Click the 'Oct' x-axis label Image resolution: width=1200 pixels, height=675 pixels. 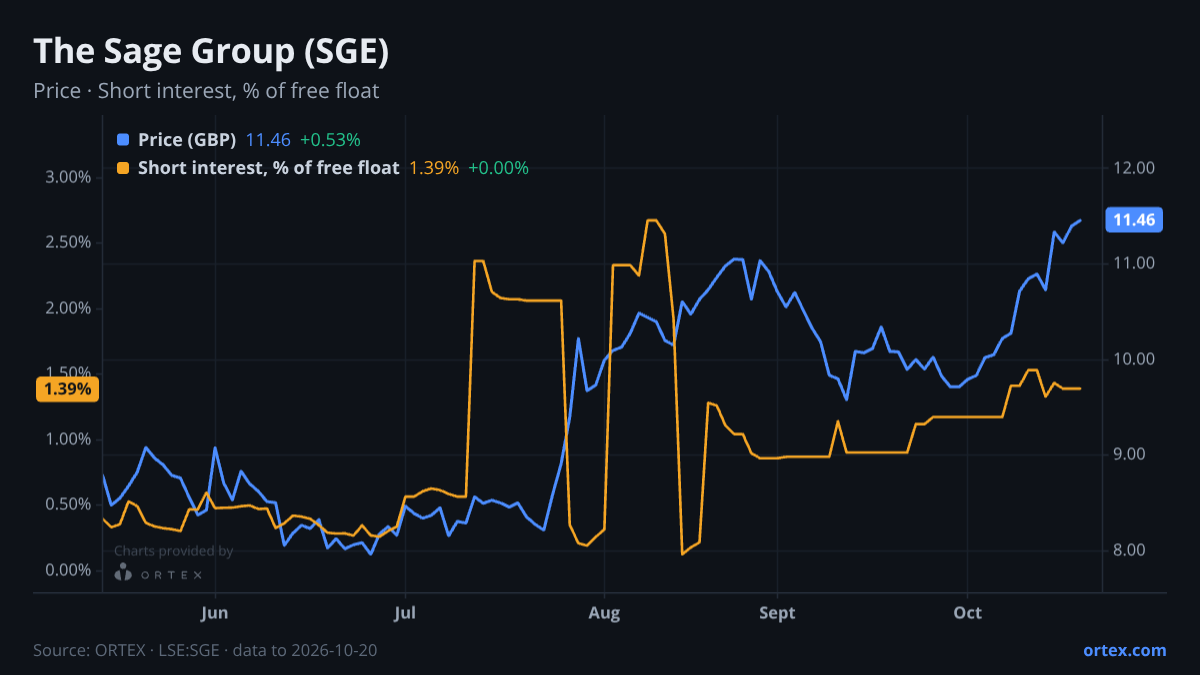[x=967, y=613]
